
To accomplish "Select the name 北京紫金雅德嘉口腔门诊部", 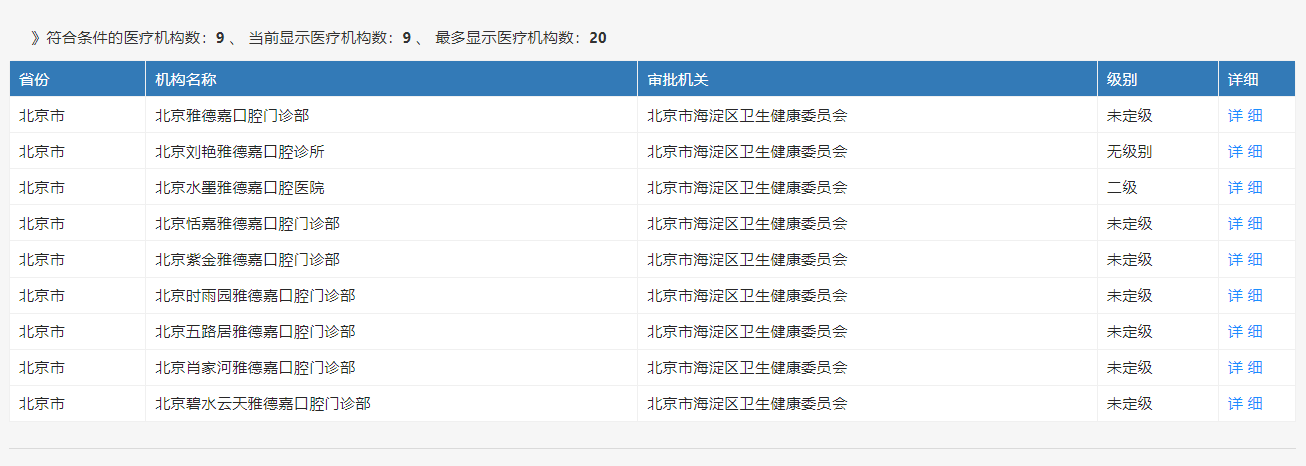I will pos(247,259).
